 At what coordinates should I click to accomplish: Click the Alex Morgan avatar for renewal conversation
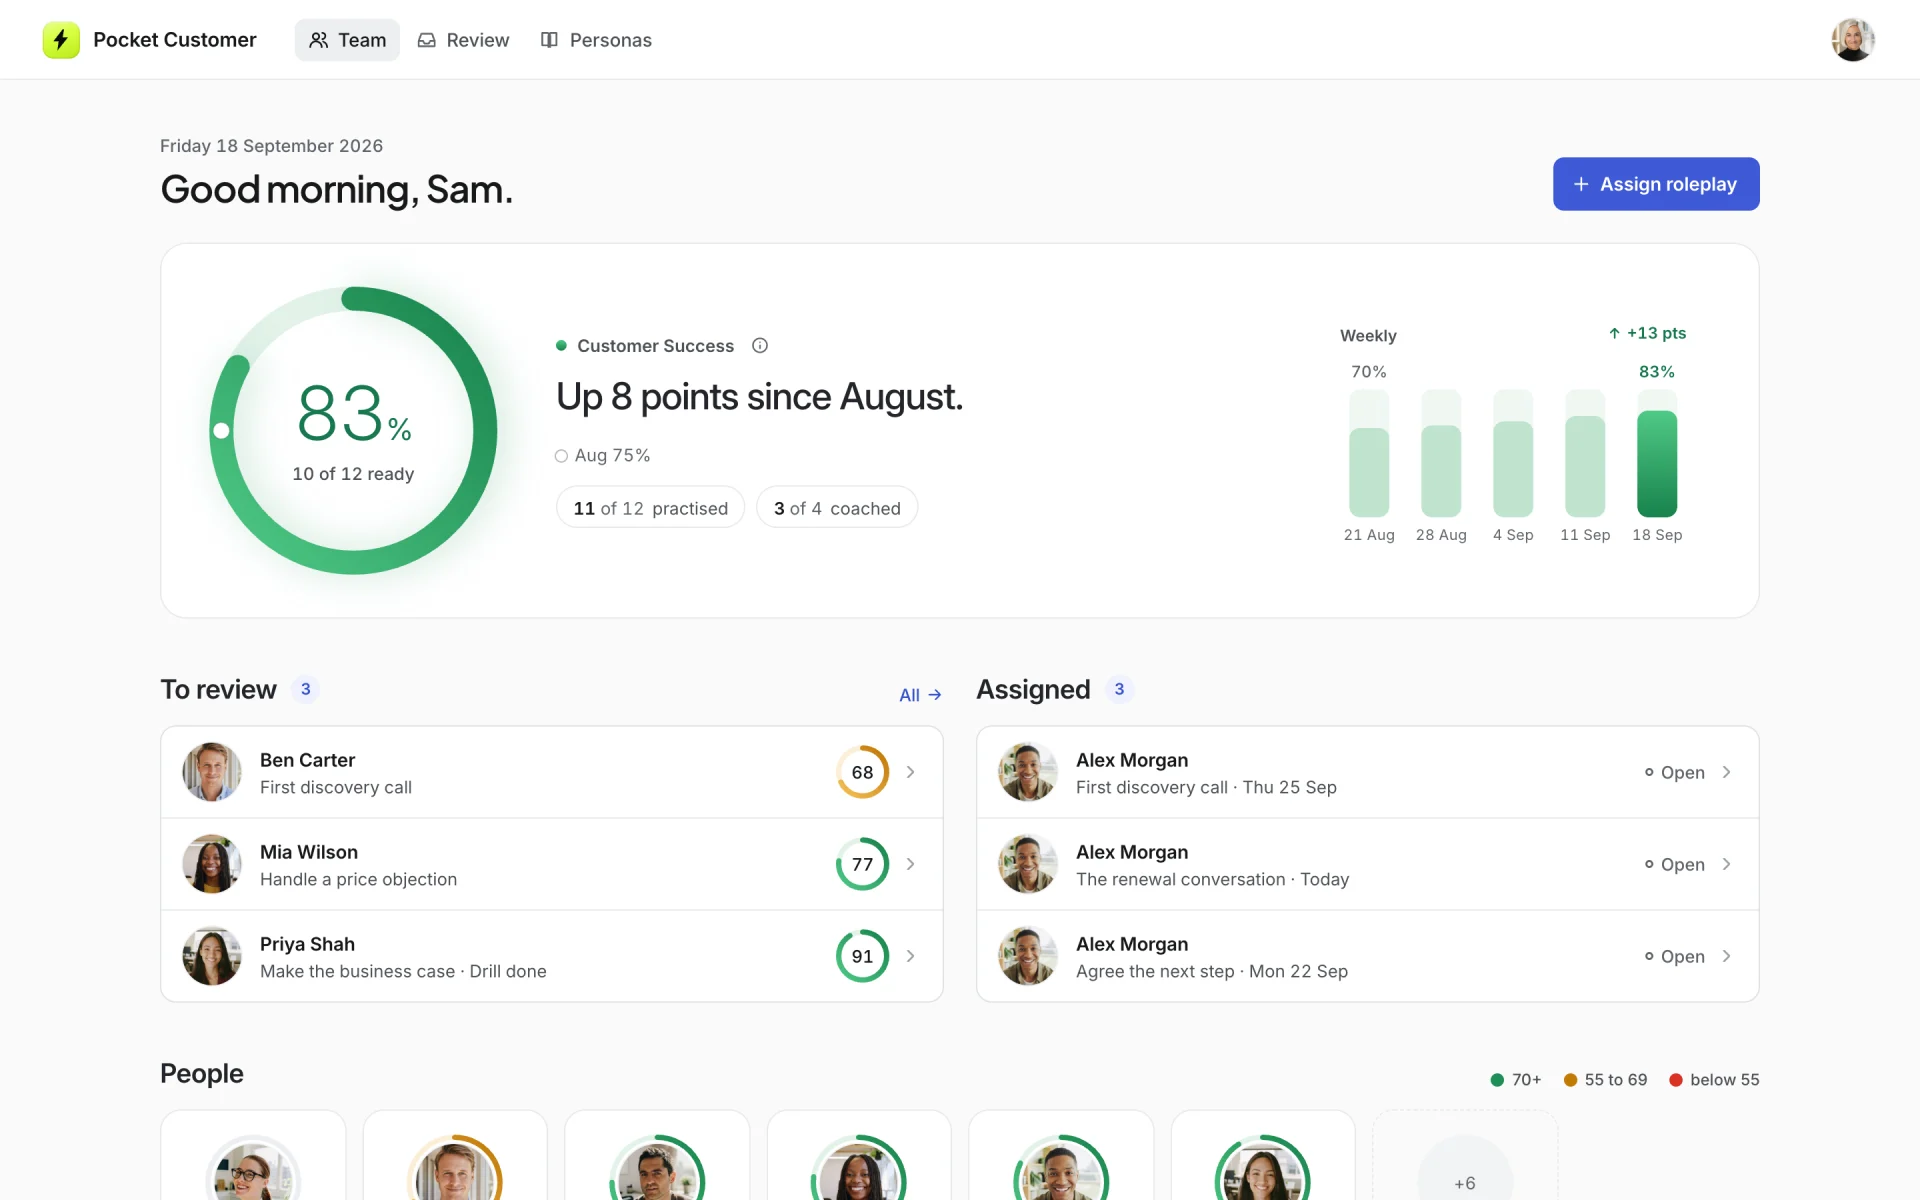(x=1028, y=864)
